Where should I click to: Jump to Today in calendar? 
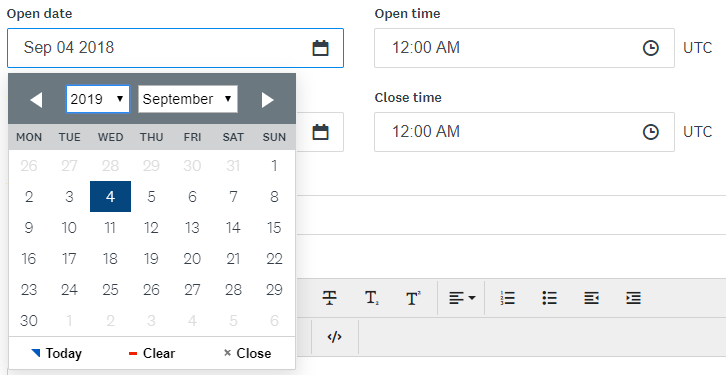tap(56, 354)
